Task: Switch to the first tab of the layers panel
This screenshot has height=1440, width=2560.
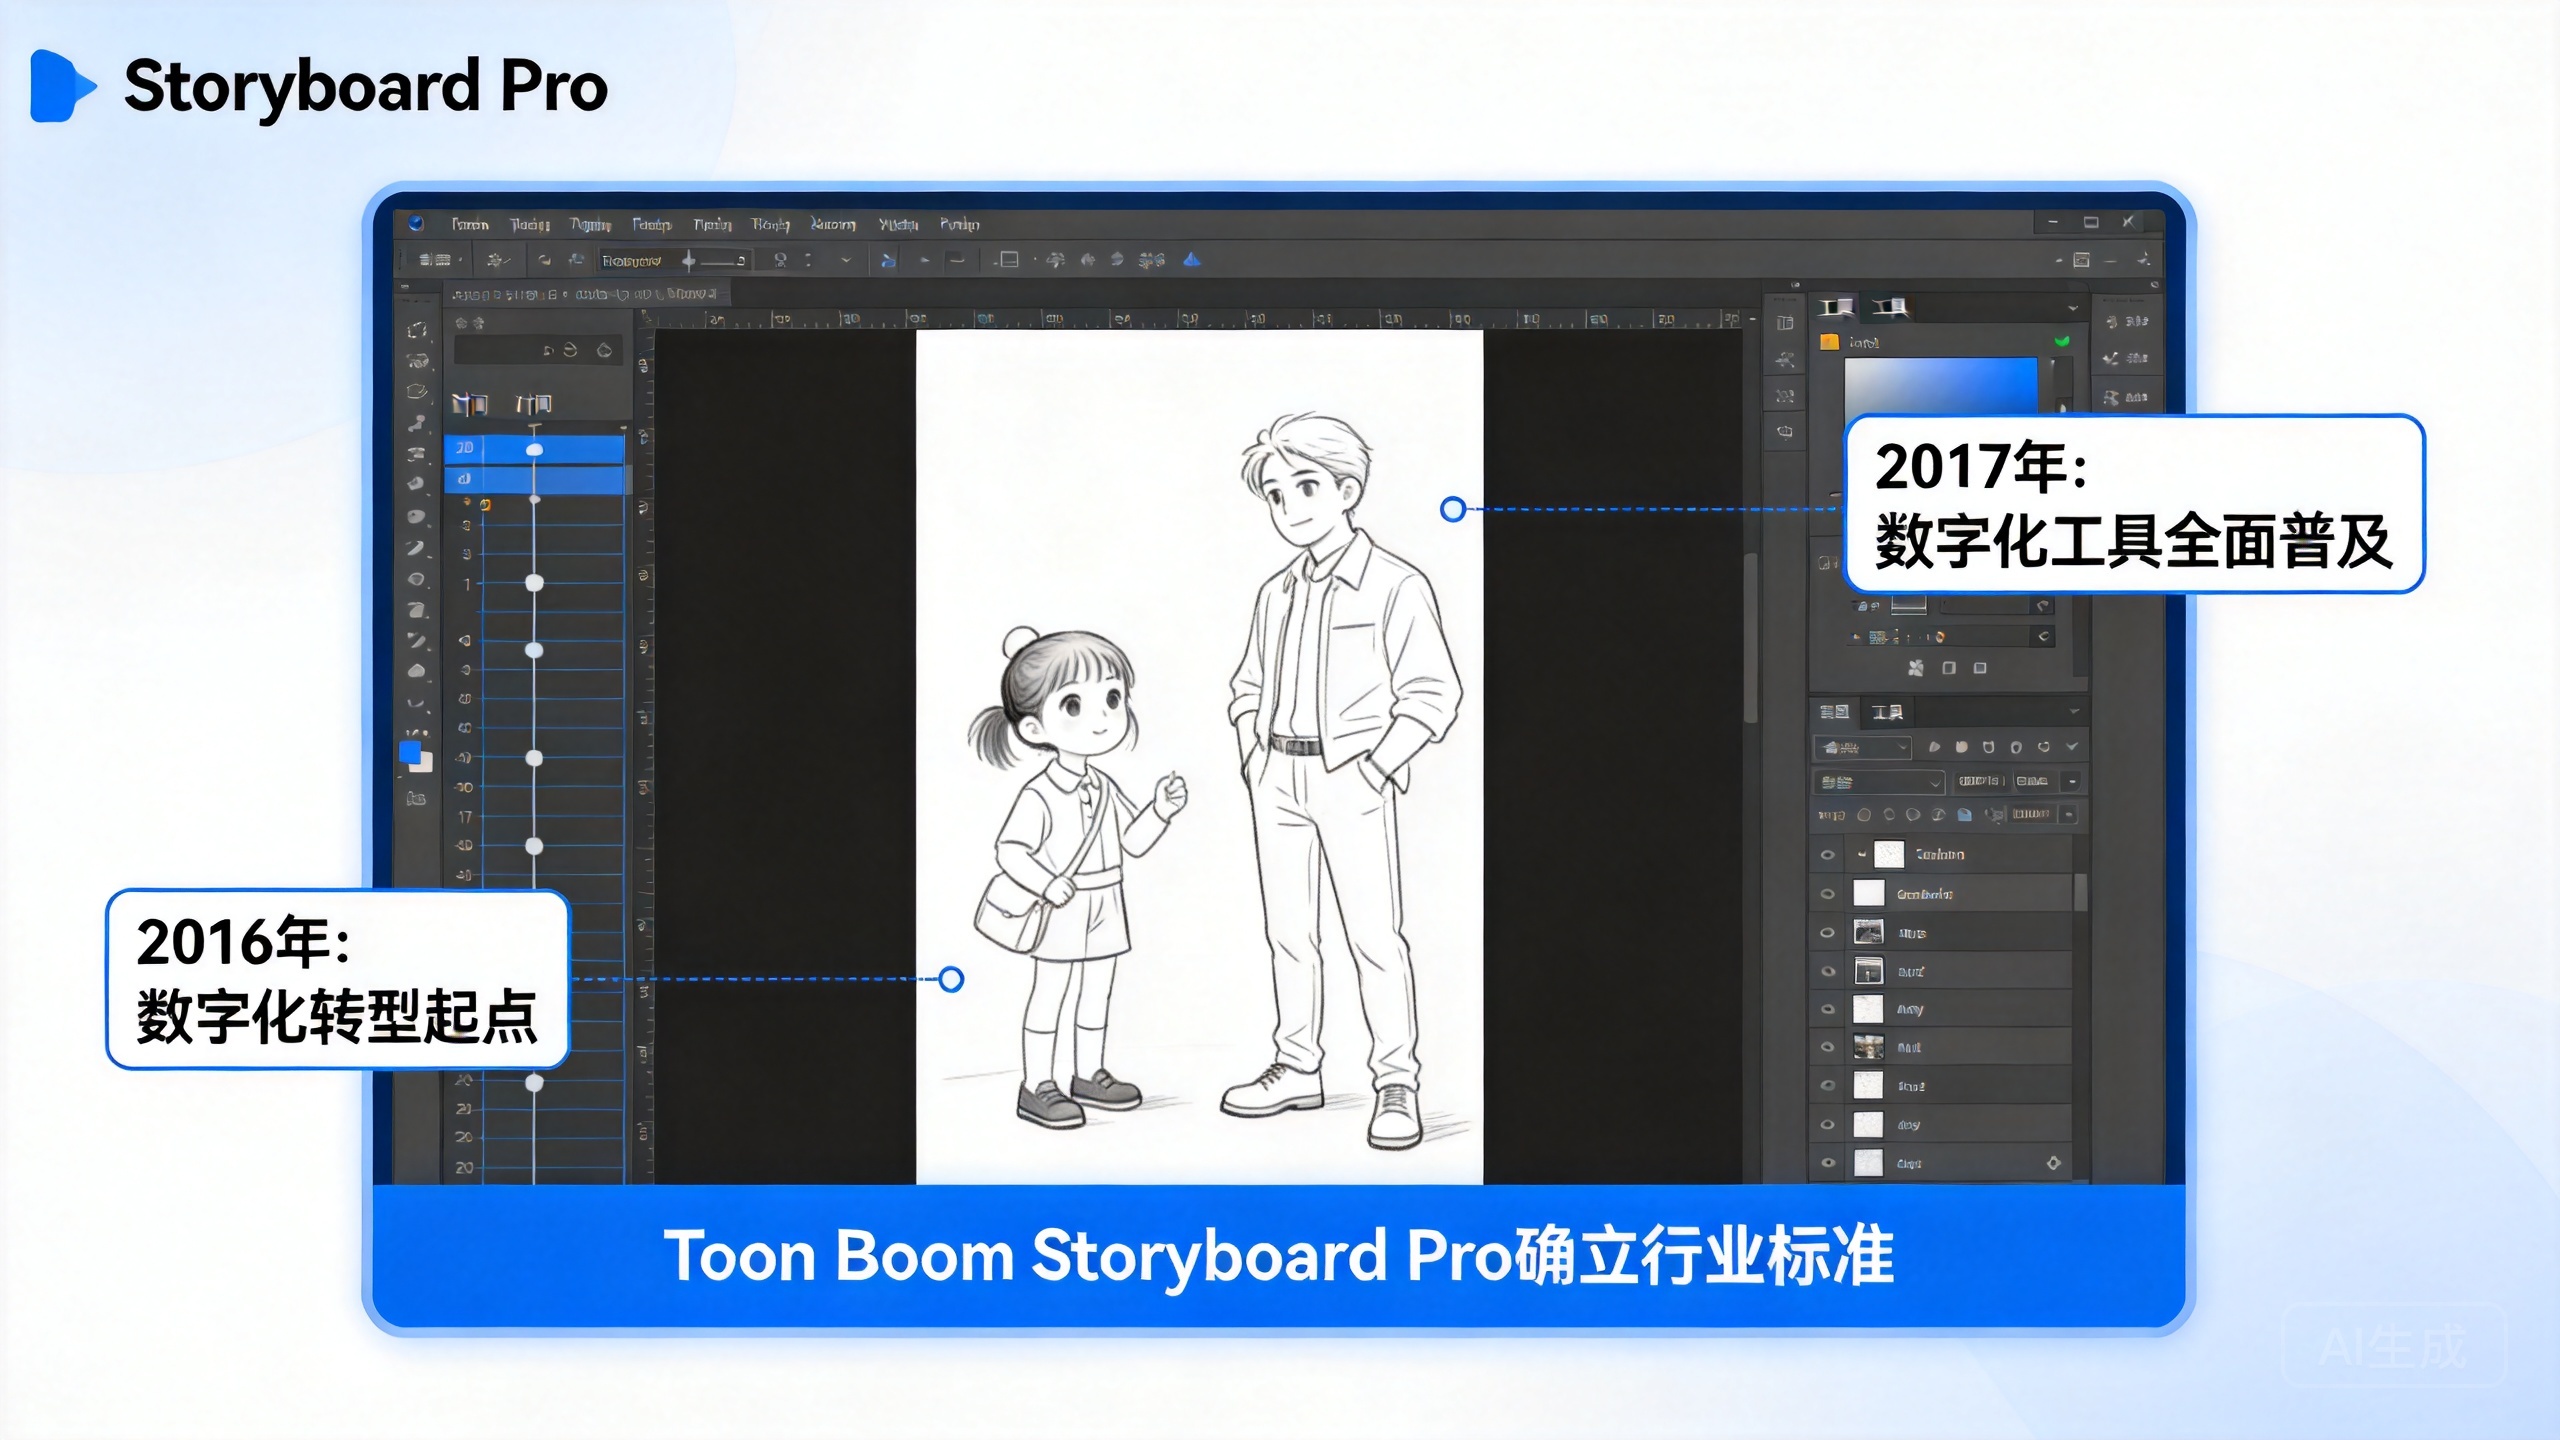Action: coord(1834,712)
